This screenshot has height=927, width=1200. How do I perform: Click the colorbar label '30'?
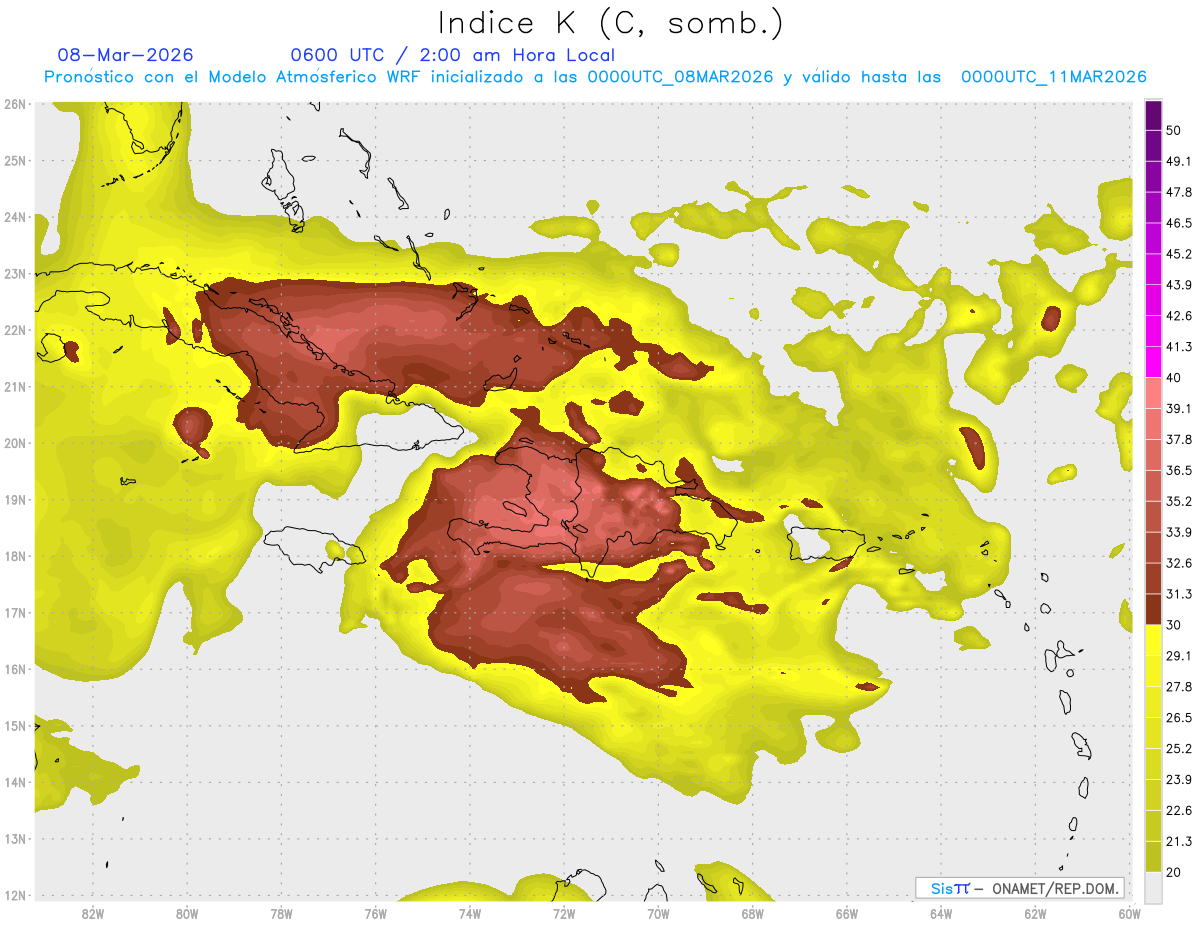(x=1174, y=625)
